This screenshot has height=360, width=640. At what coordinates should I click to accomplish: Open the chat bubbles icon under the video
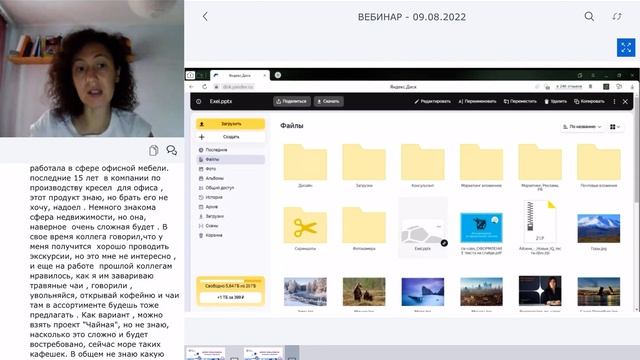point(171,150)
